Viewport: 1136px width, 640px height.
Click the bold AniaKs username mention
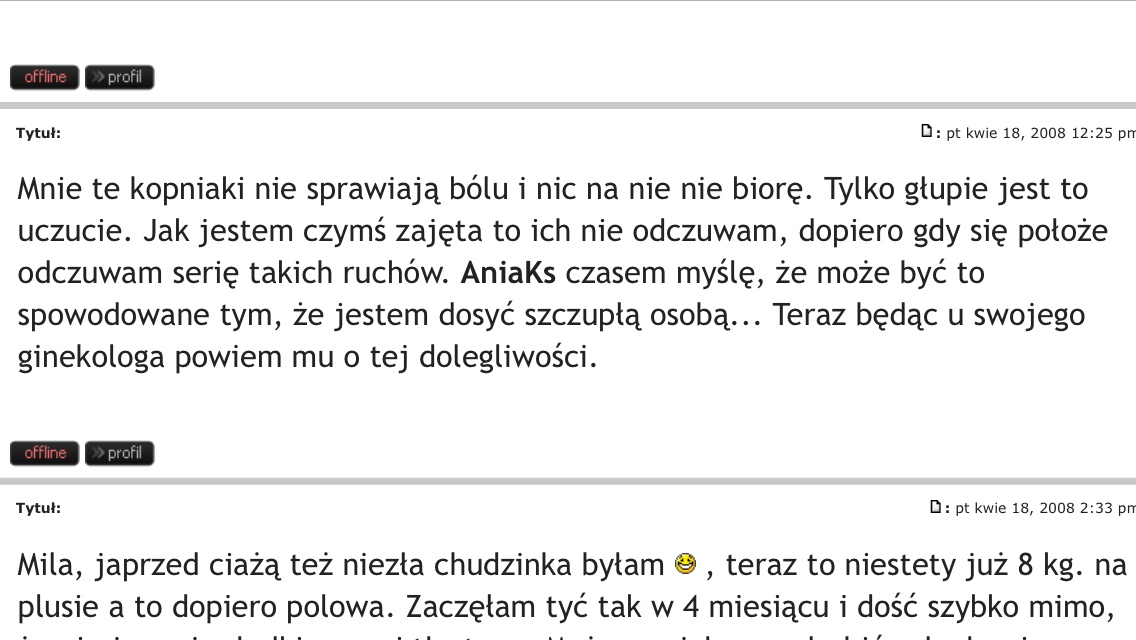508,272
